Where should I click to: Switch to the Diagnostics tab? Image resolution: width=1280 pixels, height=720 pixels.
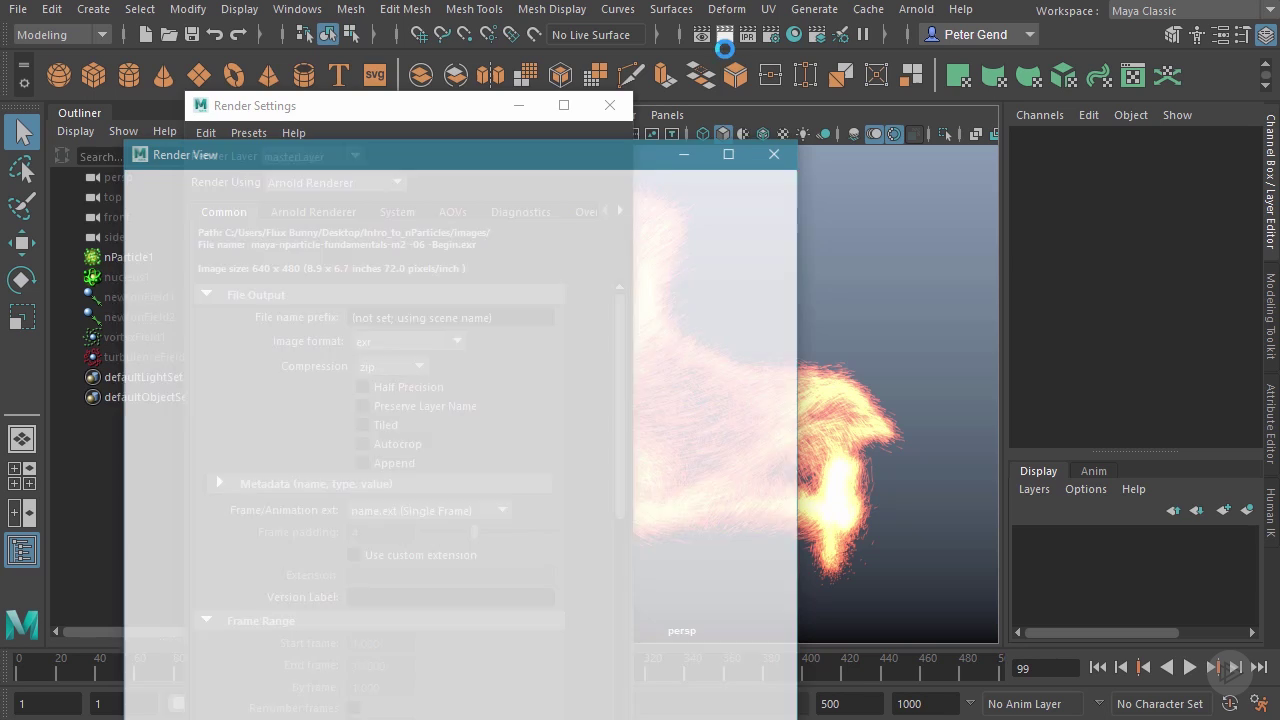[521, 212]
